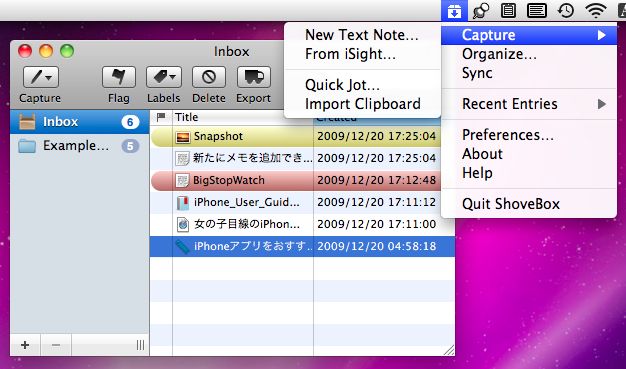Click the clipboard menu bar icon
Image resolution: width=626 pixels, height=369 pixels.
coord(508,11)
